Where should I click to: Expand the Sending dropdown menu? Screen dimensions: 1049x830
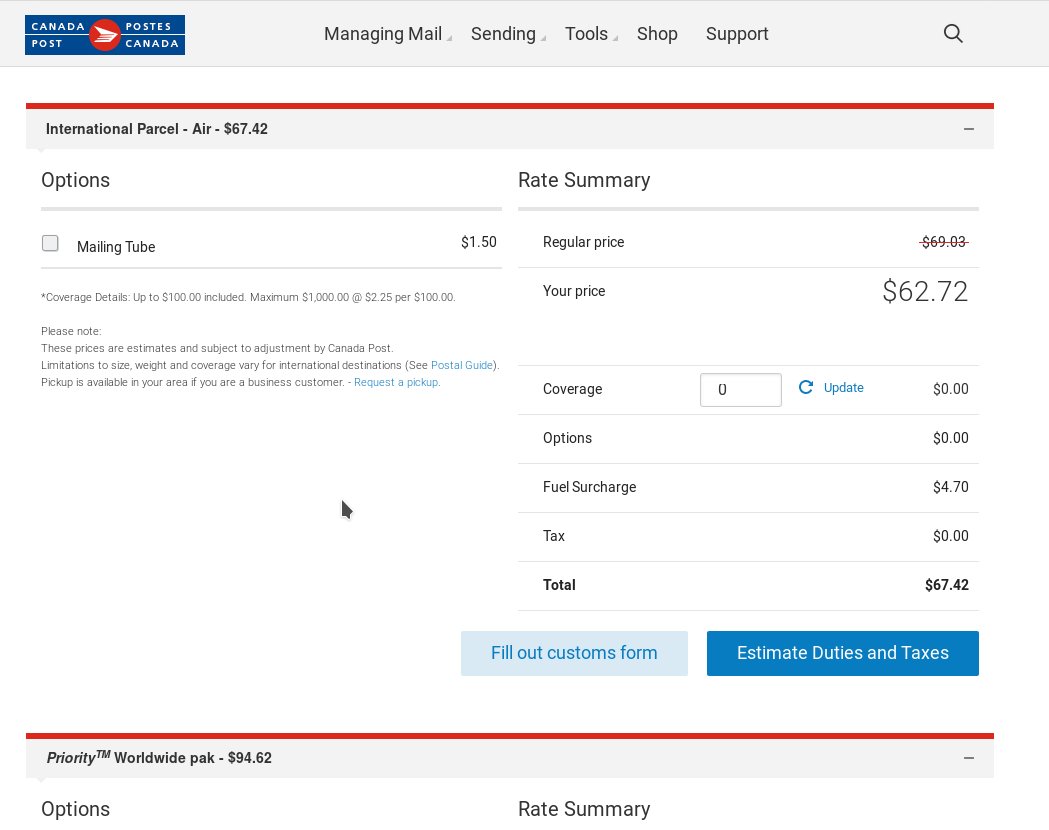tap(504, 34)
